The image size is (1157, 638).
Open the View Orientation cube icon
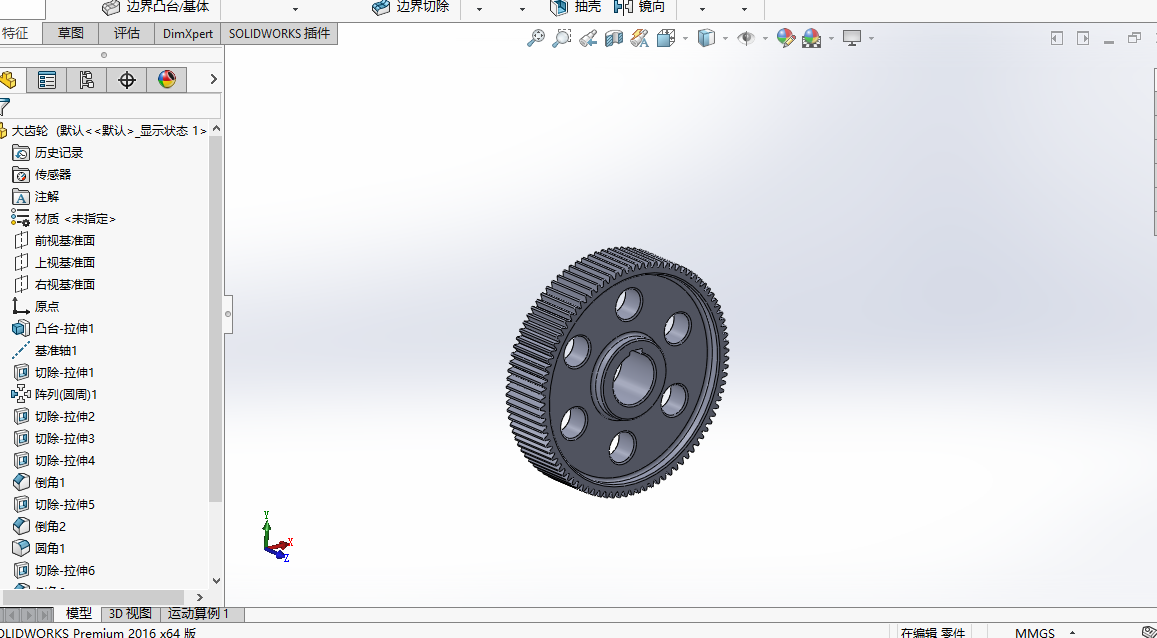pyautogui.click(x=666, y=38)
